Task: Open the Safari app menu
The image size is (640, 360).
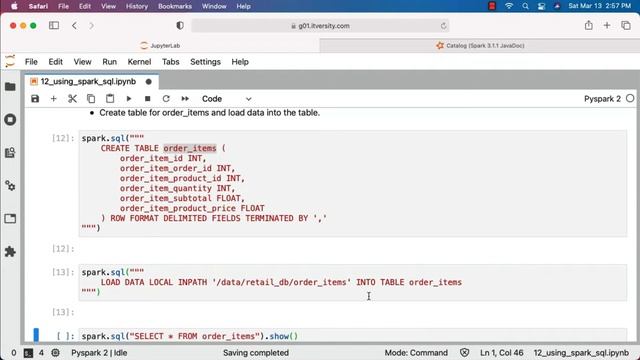Action: click(38, 6)
